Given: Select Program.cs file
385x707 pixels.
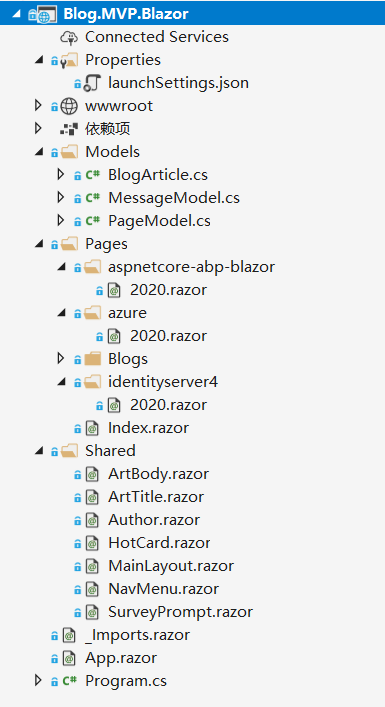Looking at the screenshot, I should (x=126, y=681).
